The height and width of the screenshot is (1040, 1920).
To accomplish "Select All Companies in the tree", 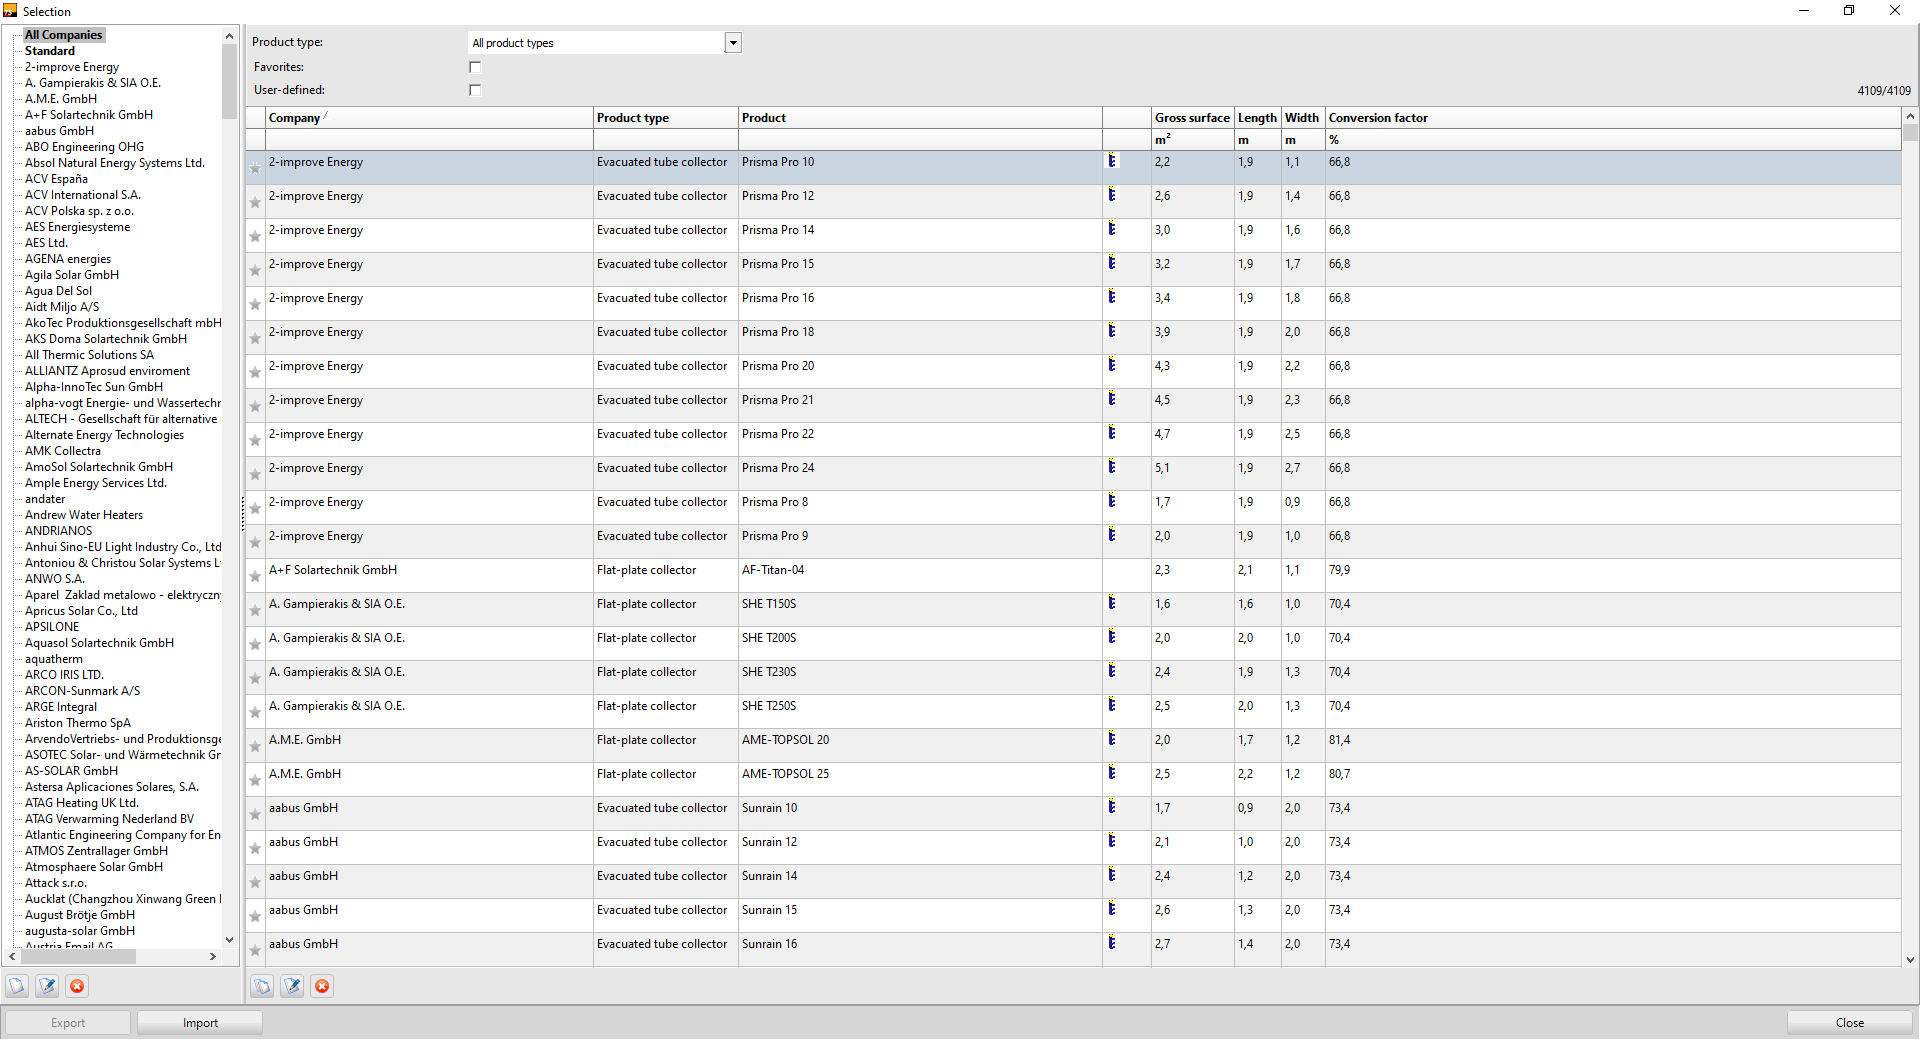I will click(x=64, y=35).
